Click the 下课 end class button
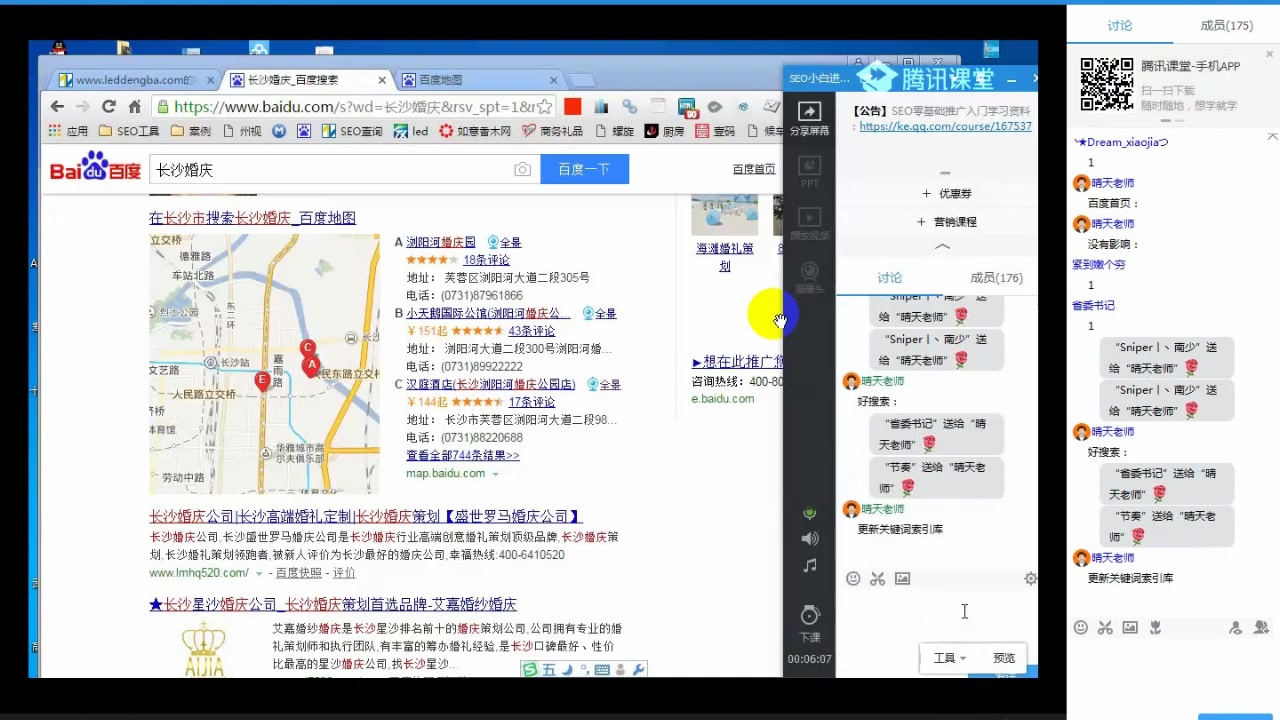 pyautogui.click(x=810, y=622)
